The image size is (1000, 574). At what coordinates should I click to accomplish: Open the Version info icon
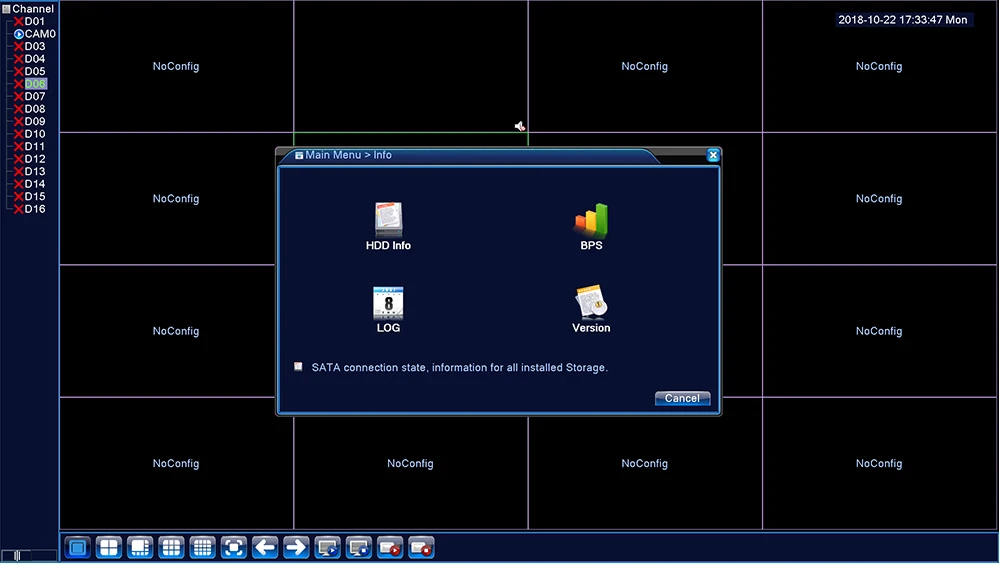point(591,309)
